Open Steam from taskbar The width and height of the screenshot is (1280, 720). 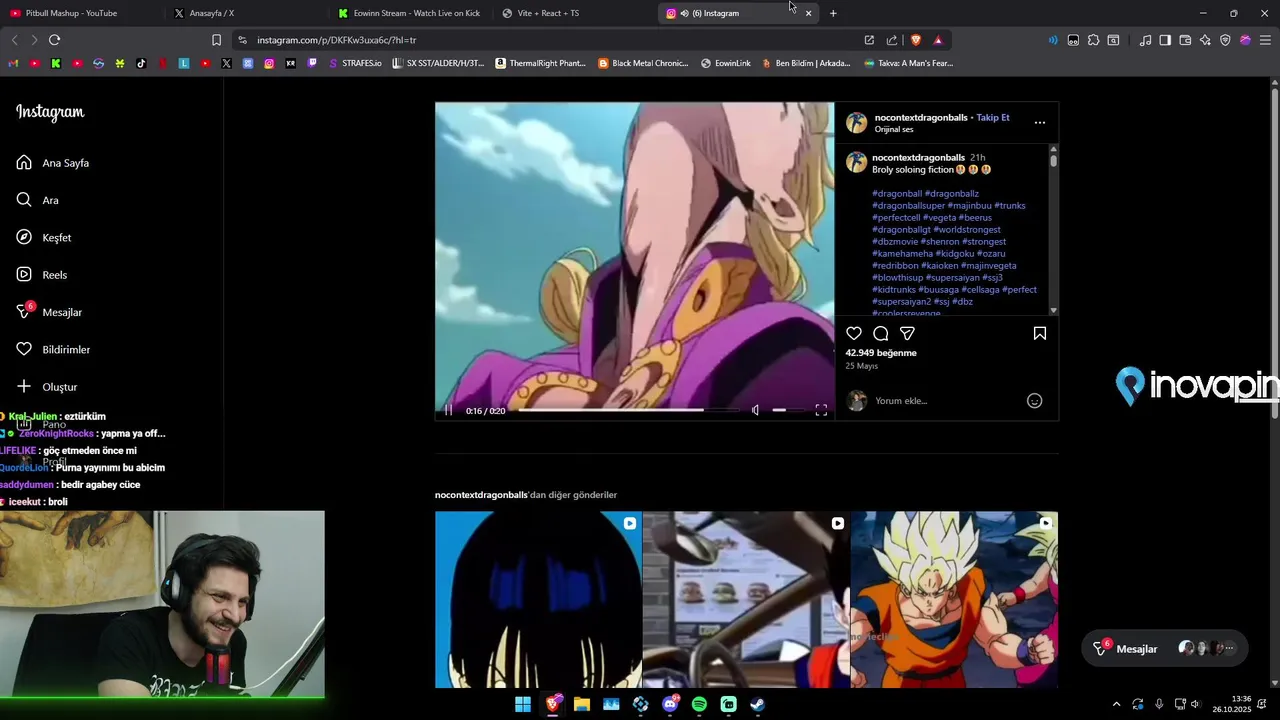point(758,704)
